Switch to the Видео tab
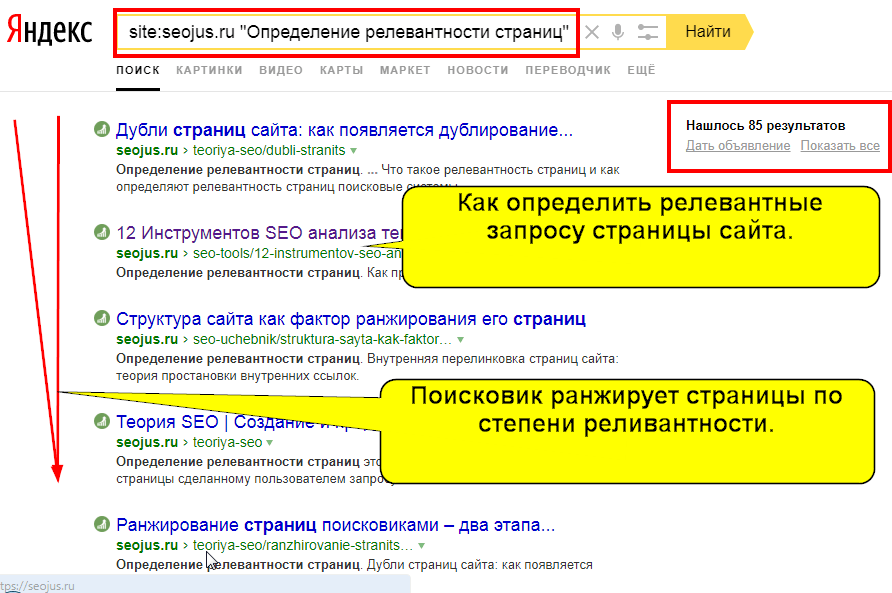Image resolution: width=892 pixels, height=593 pixels. tap(281, 70)
